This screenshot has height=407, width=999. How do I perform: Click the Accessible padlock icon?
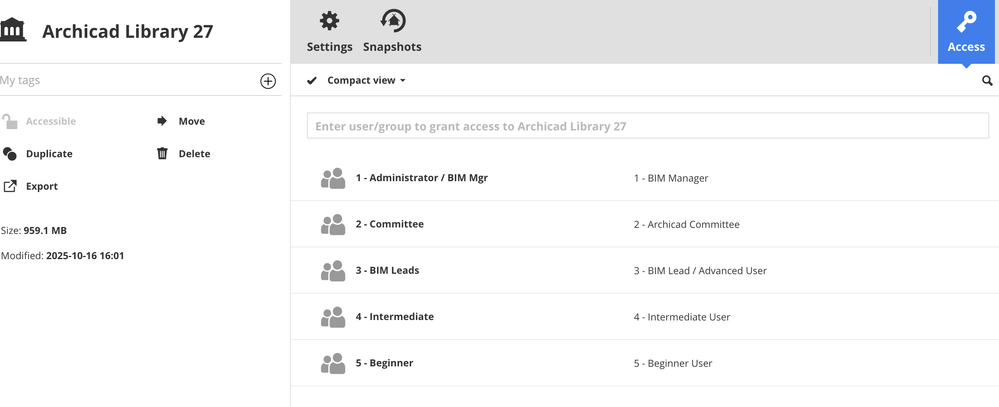pos(10,121)
